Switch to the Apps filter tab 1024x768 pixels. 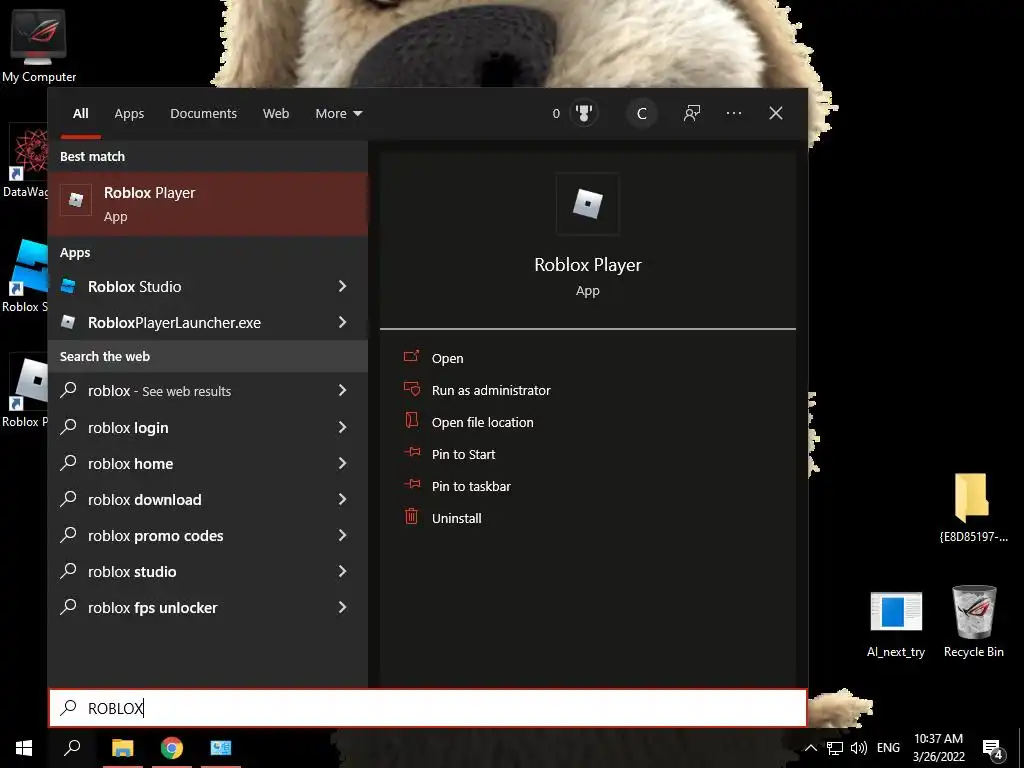pos(129,114)
